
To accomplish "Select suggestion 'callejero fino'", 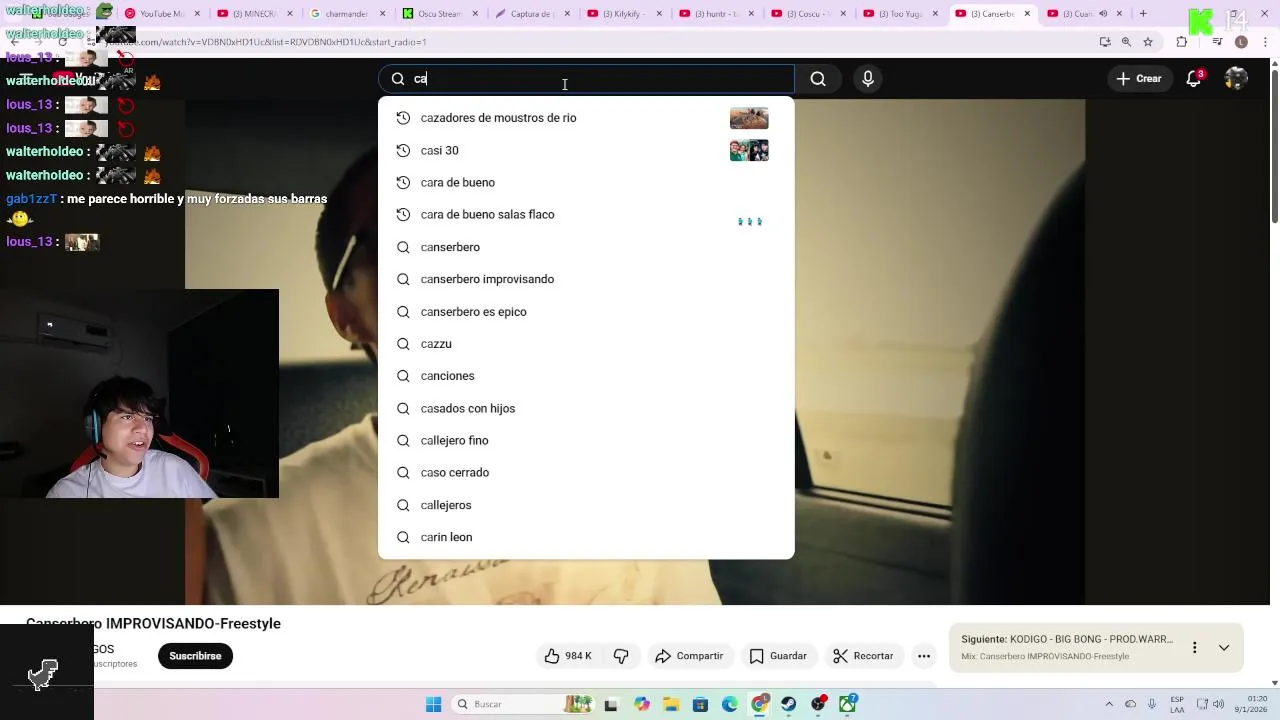I will (x=586, y=440).
